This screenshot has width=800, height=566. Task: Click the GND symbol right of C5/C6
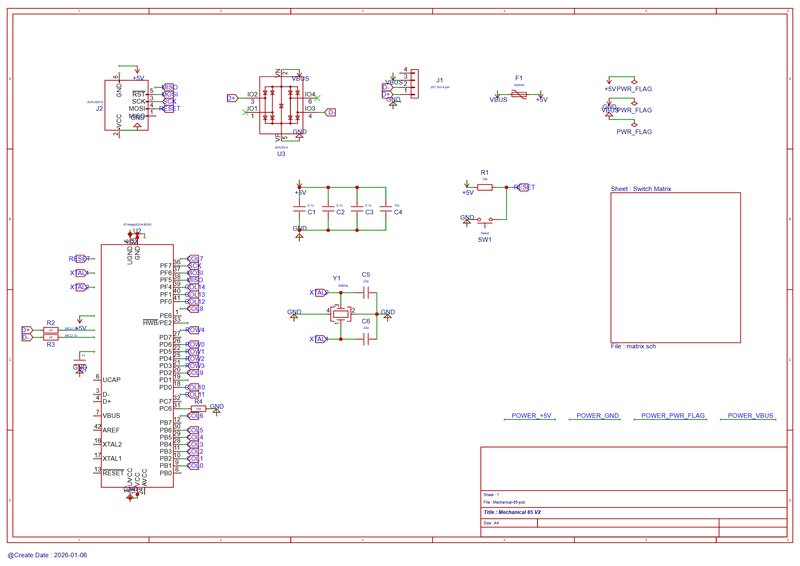click(x=387, y=314)
